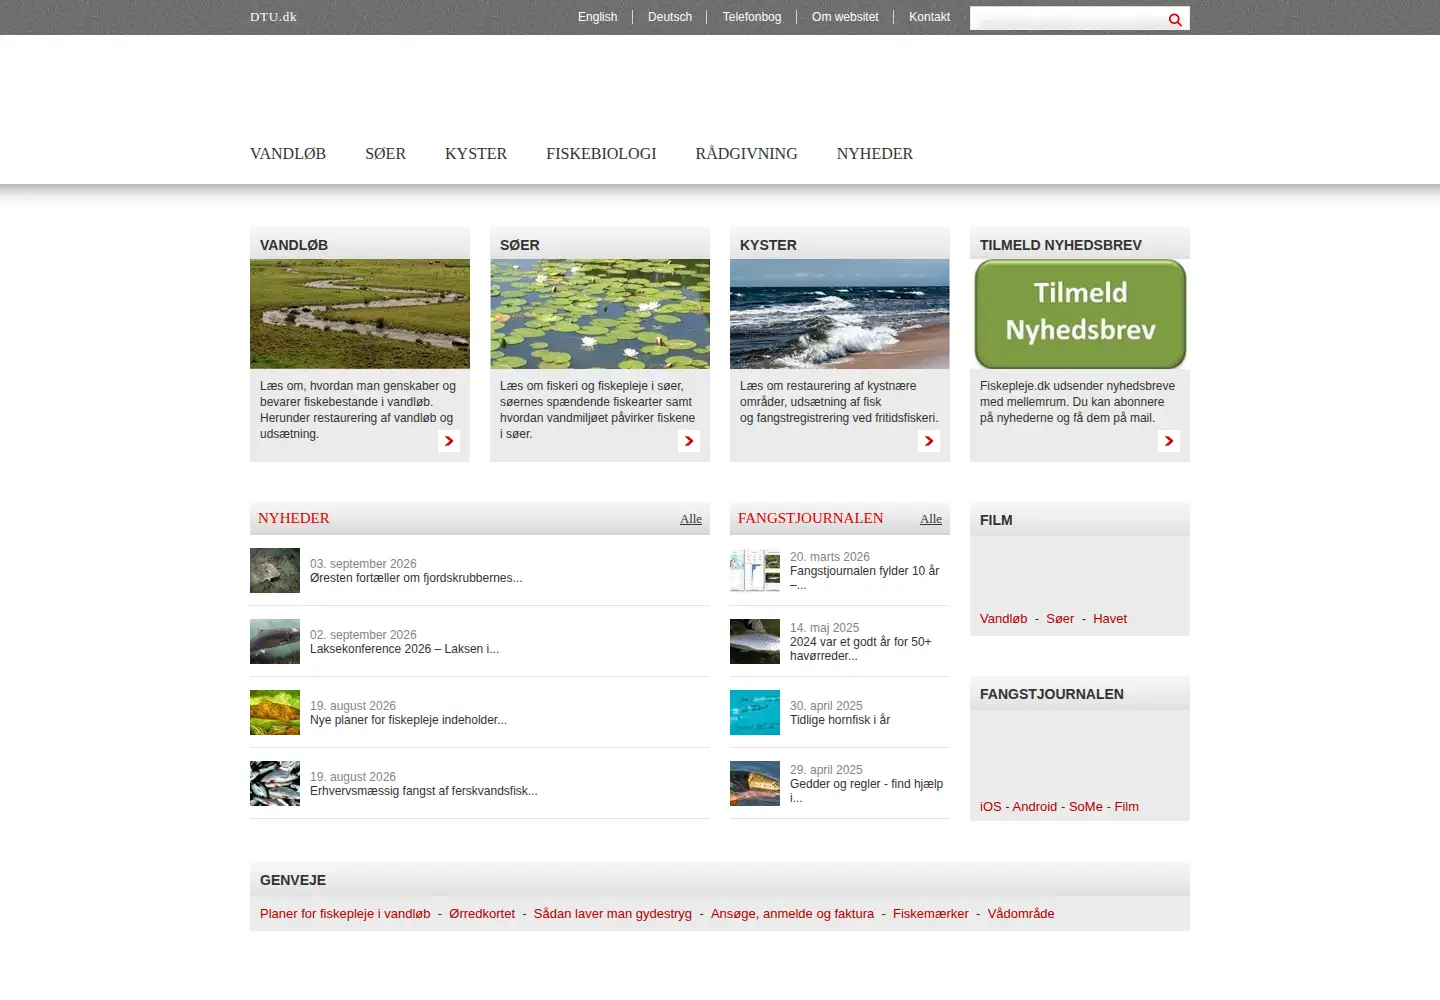
Task: Open the Android link under Fangstjournalen
Action: click(x=1034, y=807)
